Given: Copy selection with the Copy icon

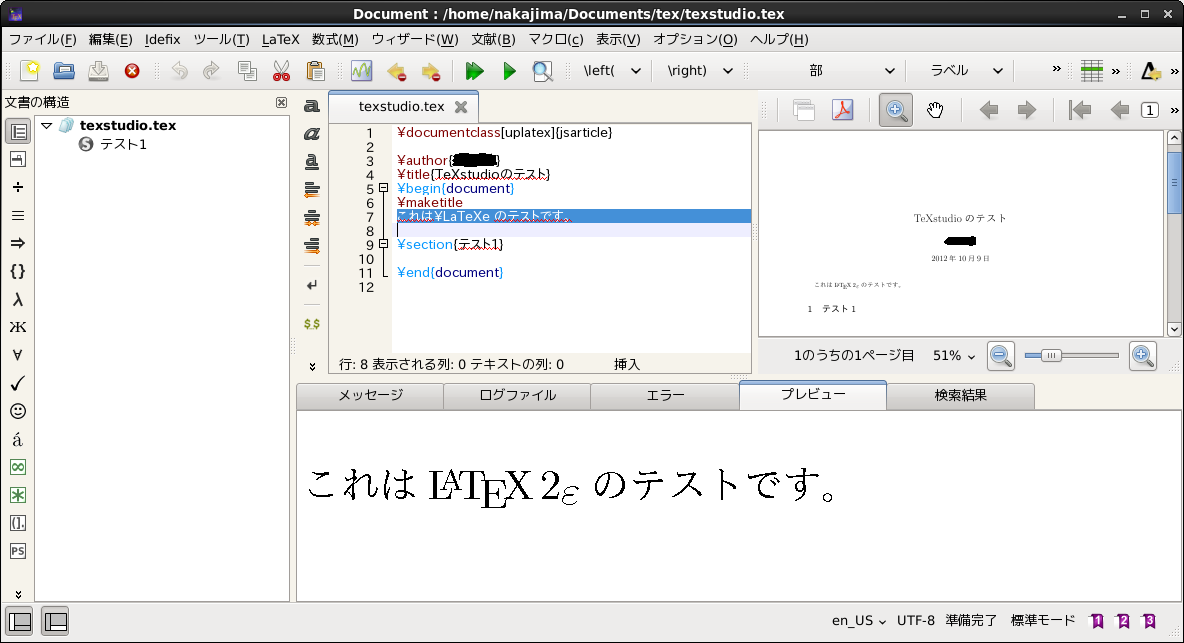Looking at the screenshot, I should [247, 71].
